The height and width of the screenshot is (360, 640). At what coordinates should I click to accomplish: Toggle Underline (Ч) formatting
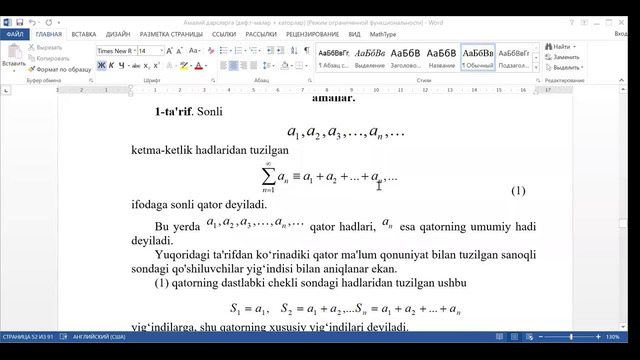click(x=121, y=66)
